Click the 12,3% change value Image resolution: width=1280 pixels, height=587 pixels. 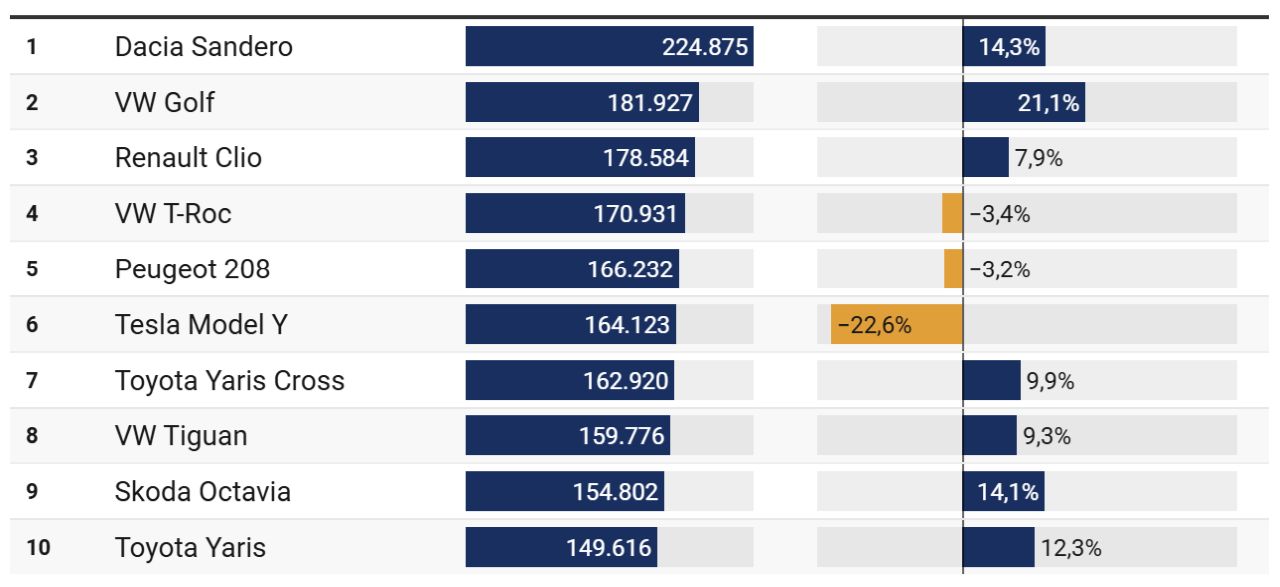click(1071, 547)
